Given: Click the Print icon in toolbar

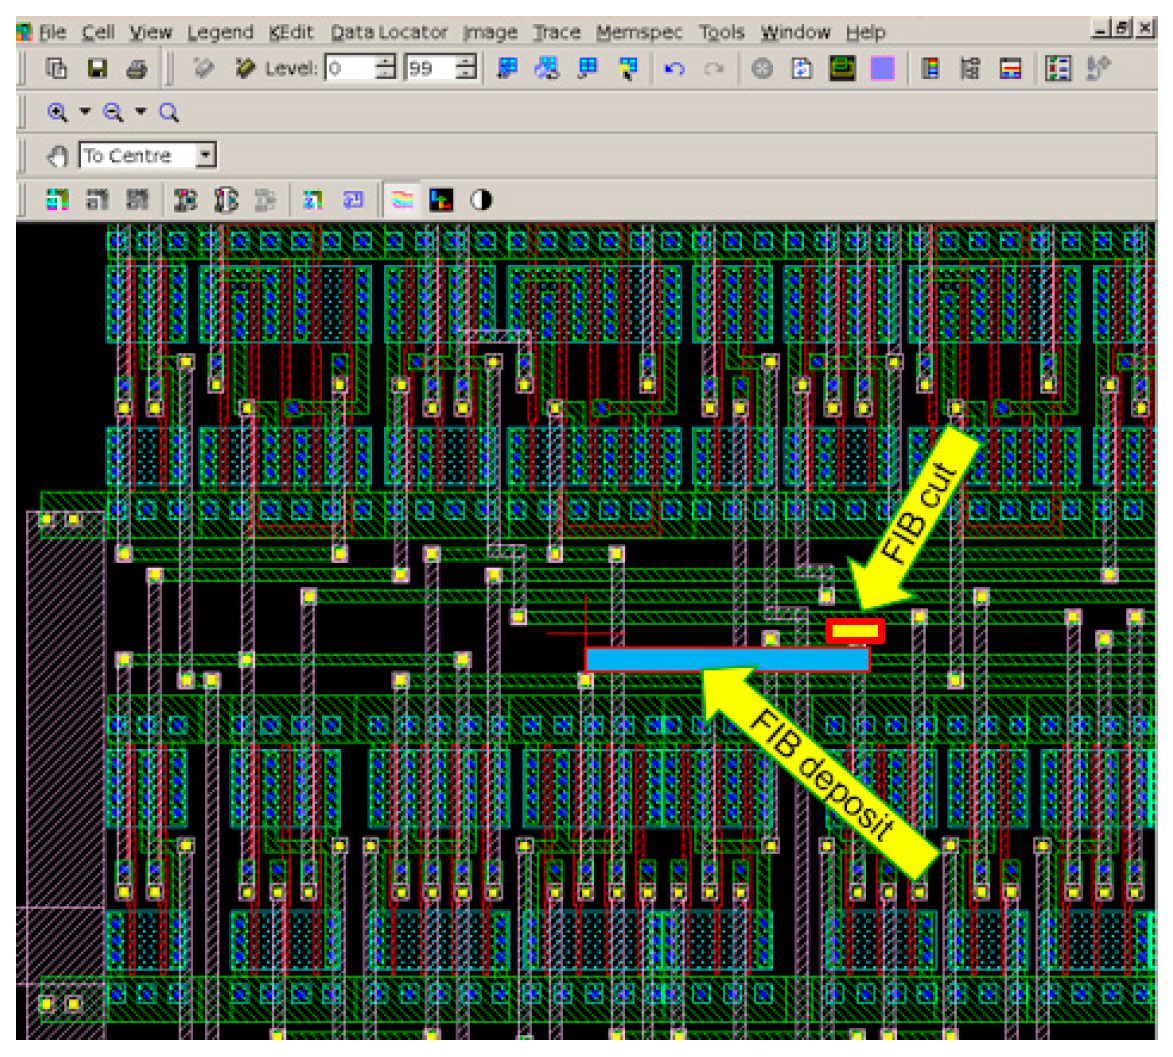Looking at the screenshot, I should (135, 69).
